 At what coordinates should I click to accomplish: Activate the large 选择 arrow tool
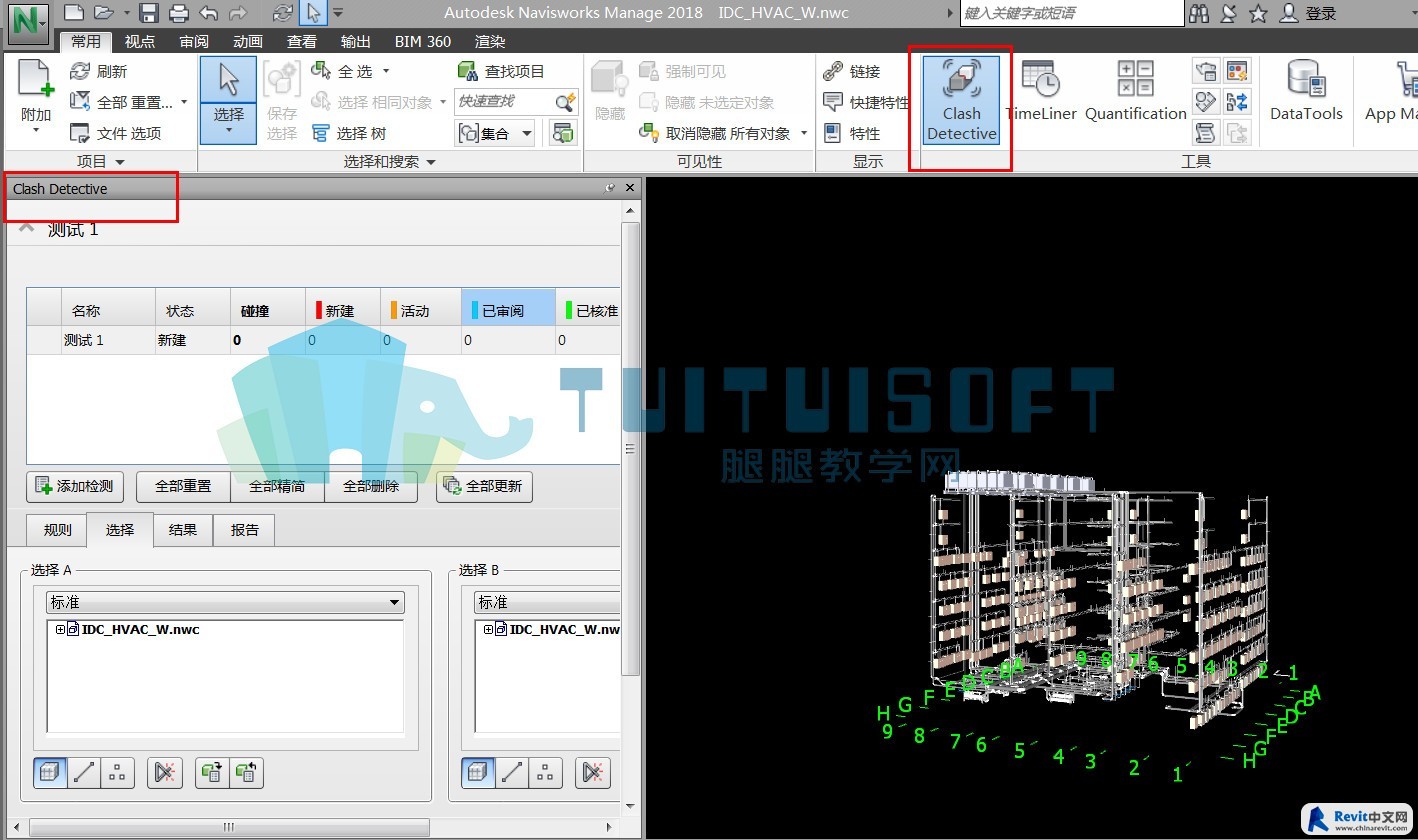coord(228,80)
